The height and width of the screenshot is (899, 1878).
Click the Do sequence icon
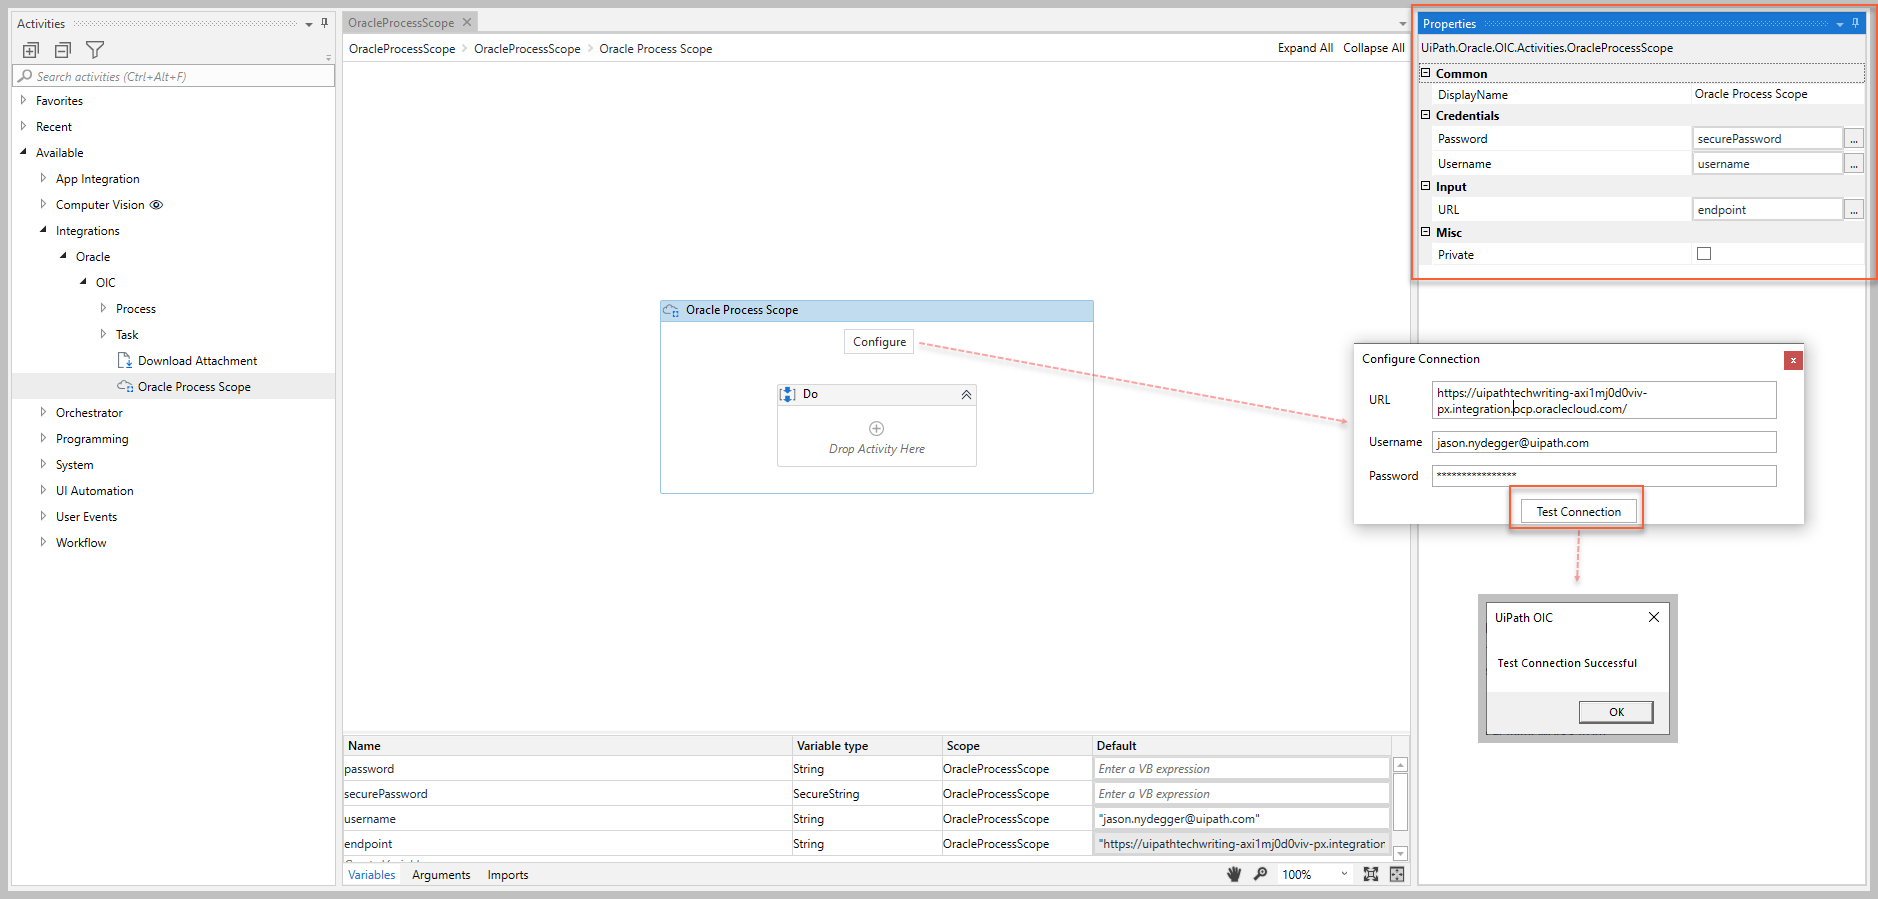788,394
